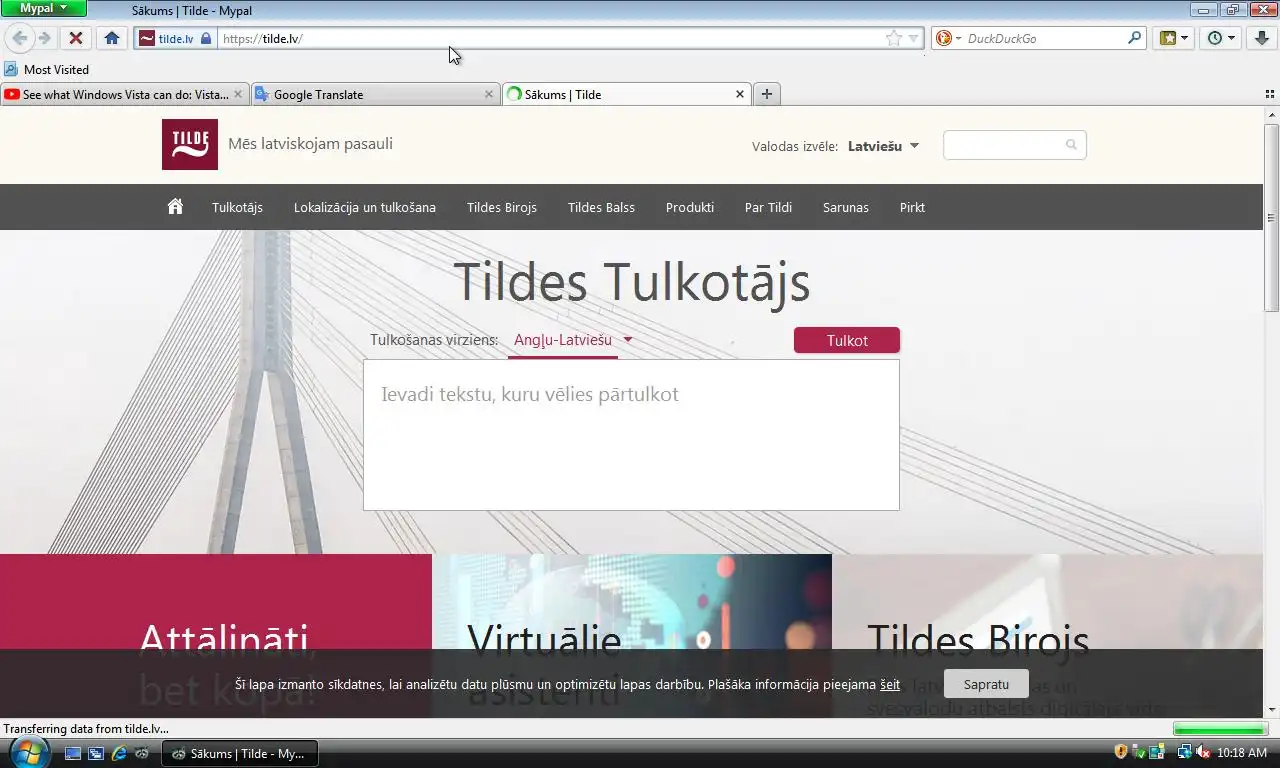This screenshot has width=1280, height=768.
Task: Open the tab groups grid icon
Action: [x=1270, y=94]
